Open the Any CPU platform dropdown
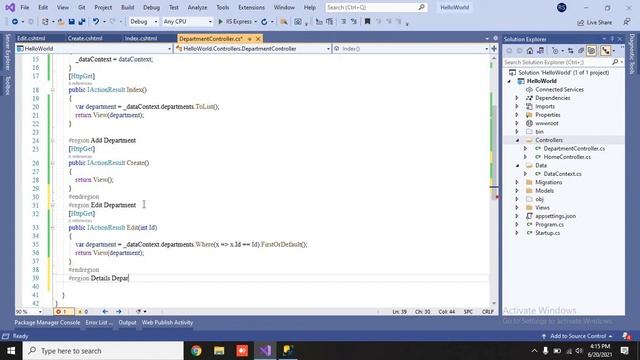This screenshot has height=360, width=640. [187, 22]
